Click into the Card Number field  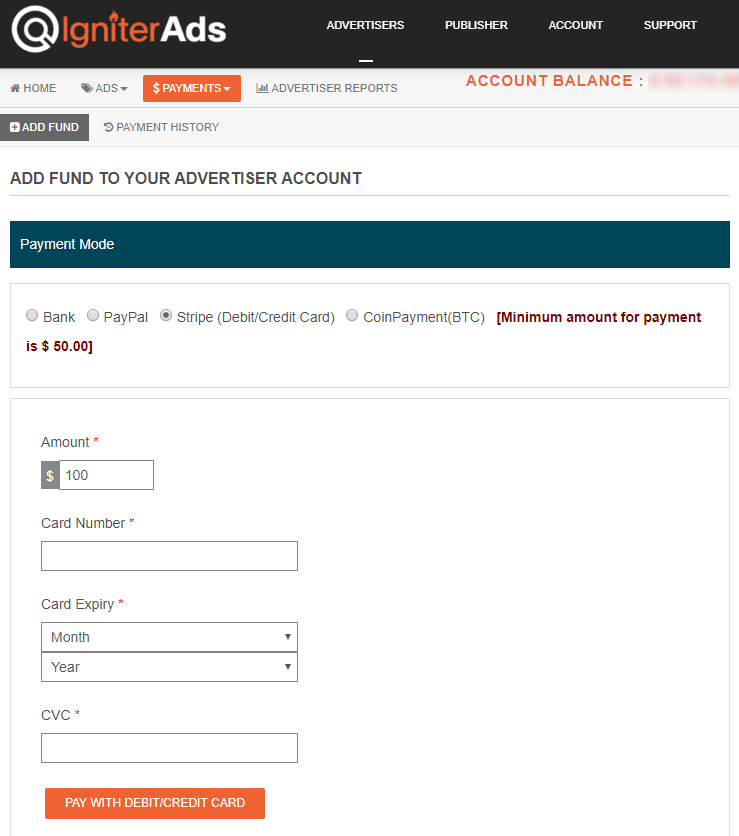click(x=170, y=556)
